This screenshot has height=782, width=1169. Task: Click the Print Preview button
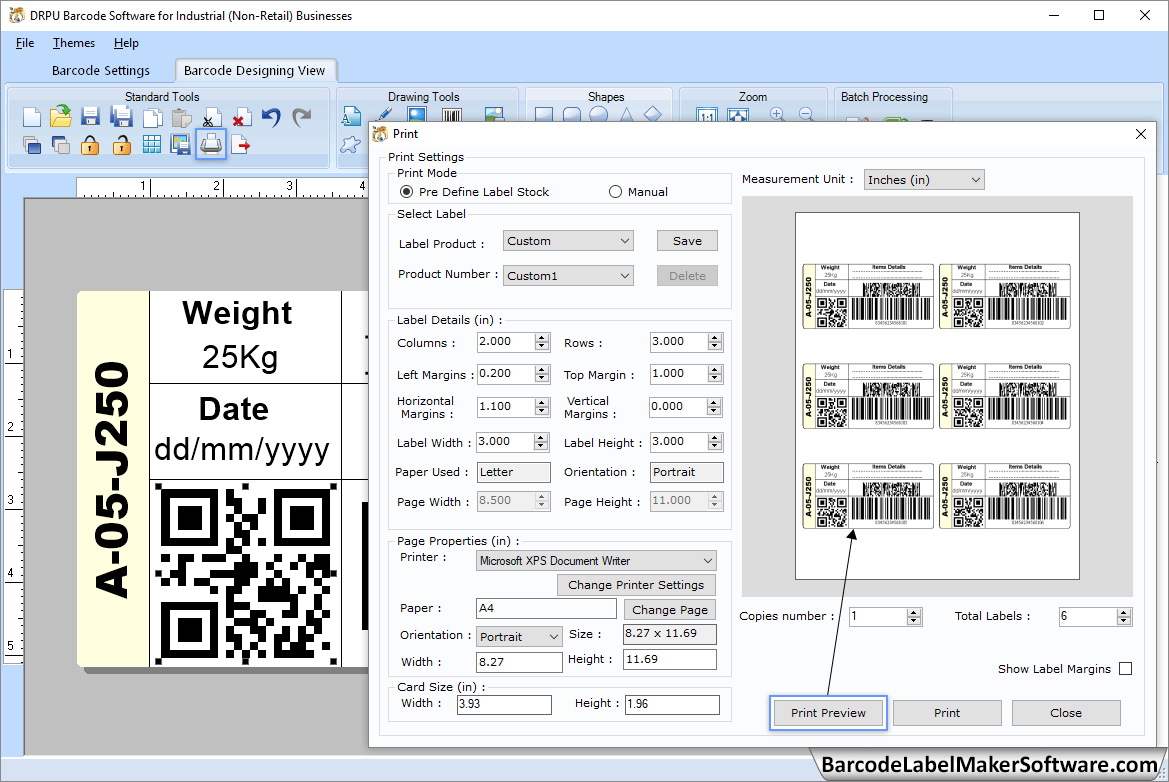pos(827,712)
